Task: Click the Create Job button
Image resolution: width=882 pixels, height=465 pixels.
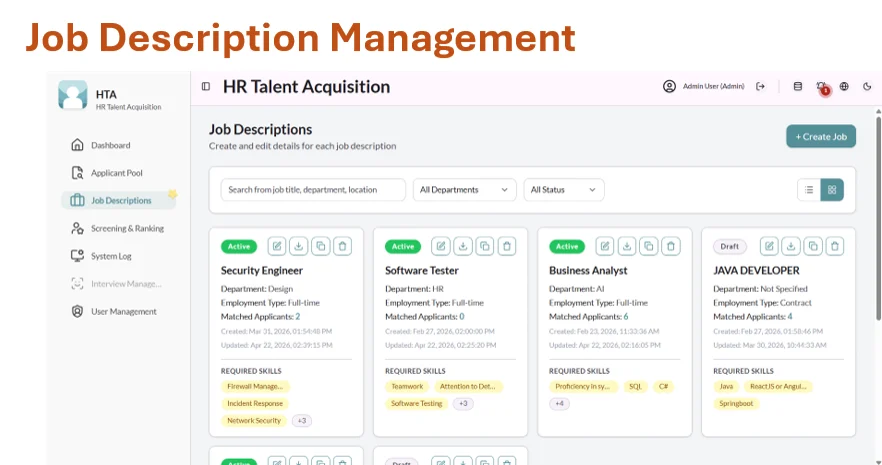Action: click(x=821, y=137)
